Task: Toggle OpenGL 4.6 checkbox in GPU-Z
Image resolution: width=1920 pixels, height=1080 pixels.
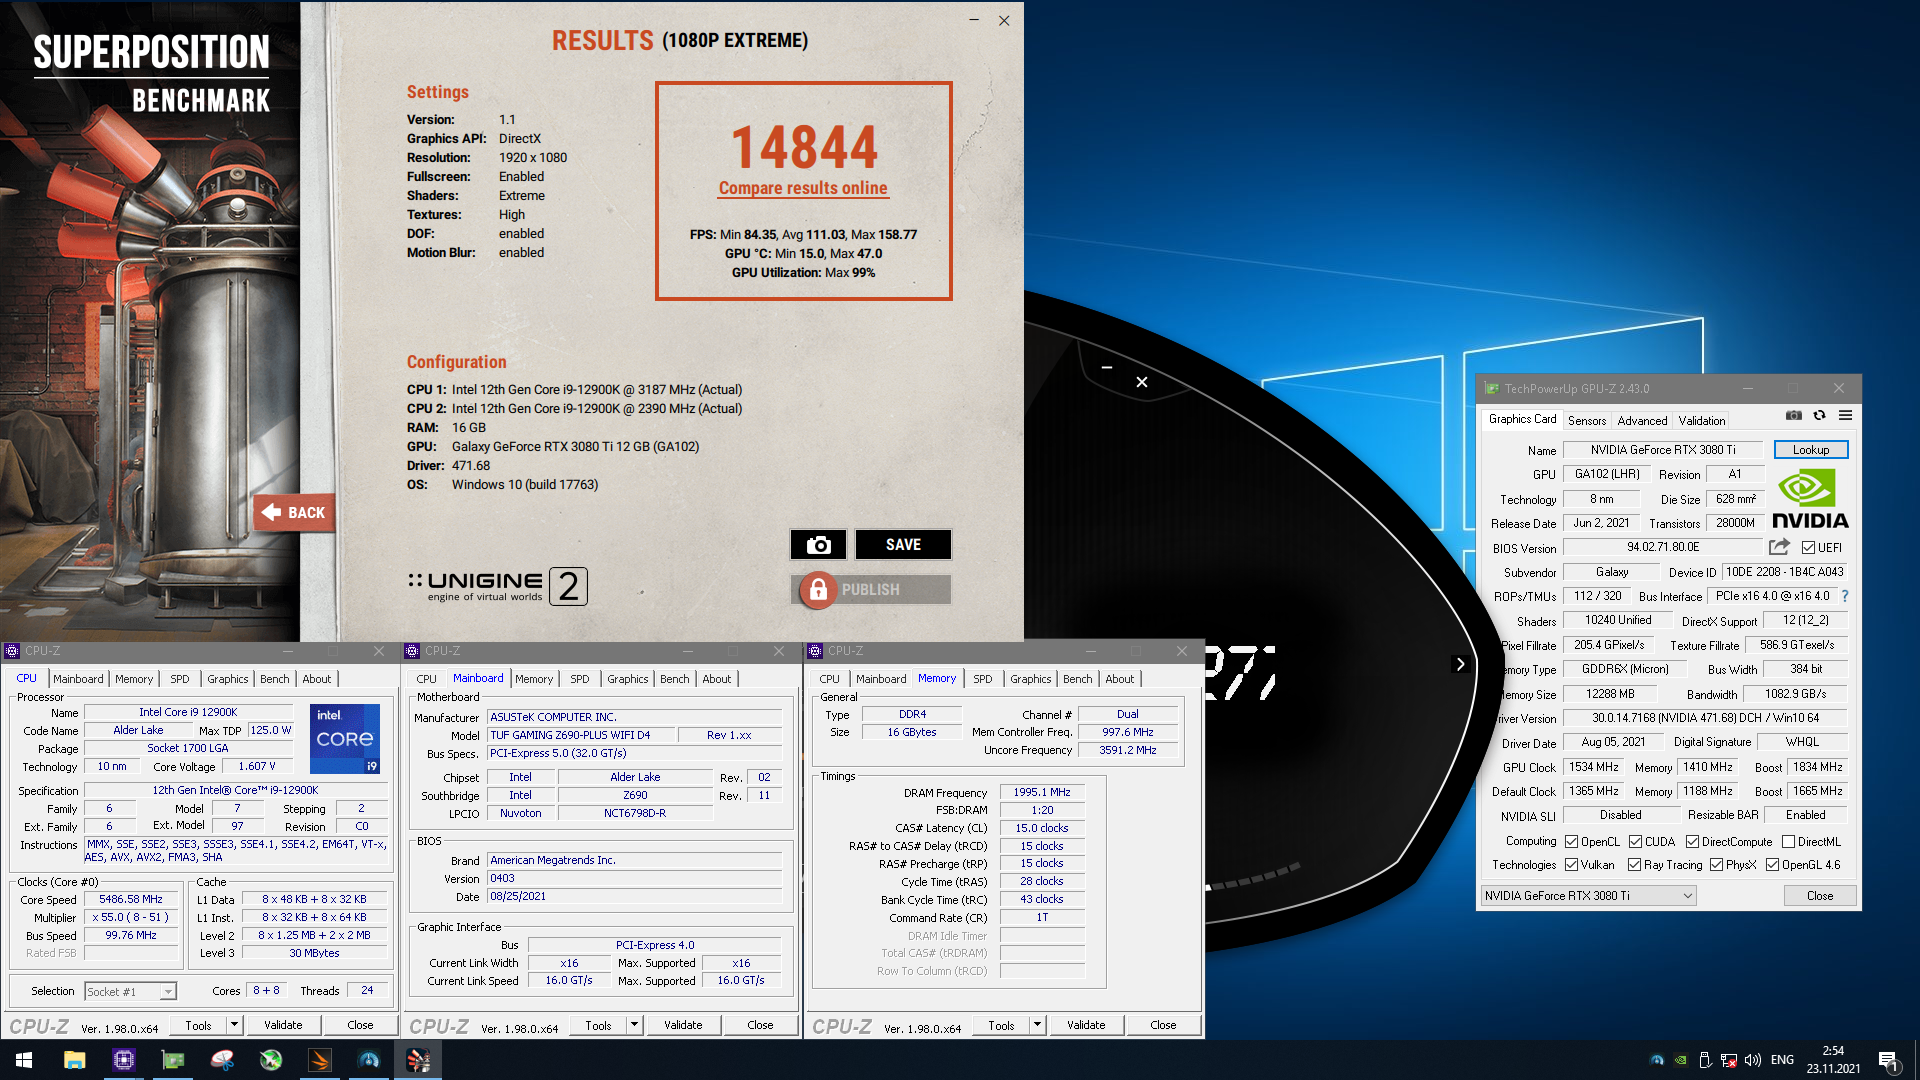Action: point(1772,865)
